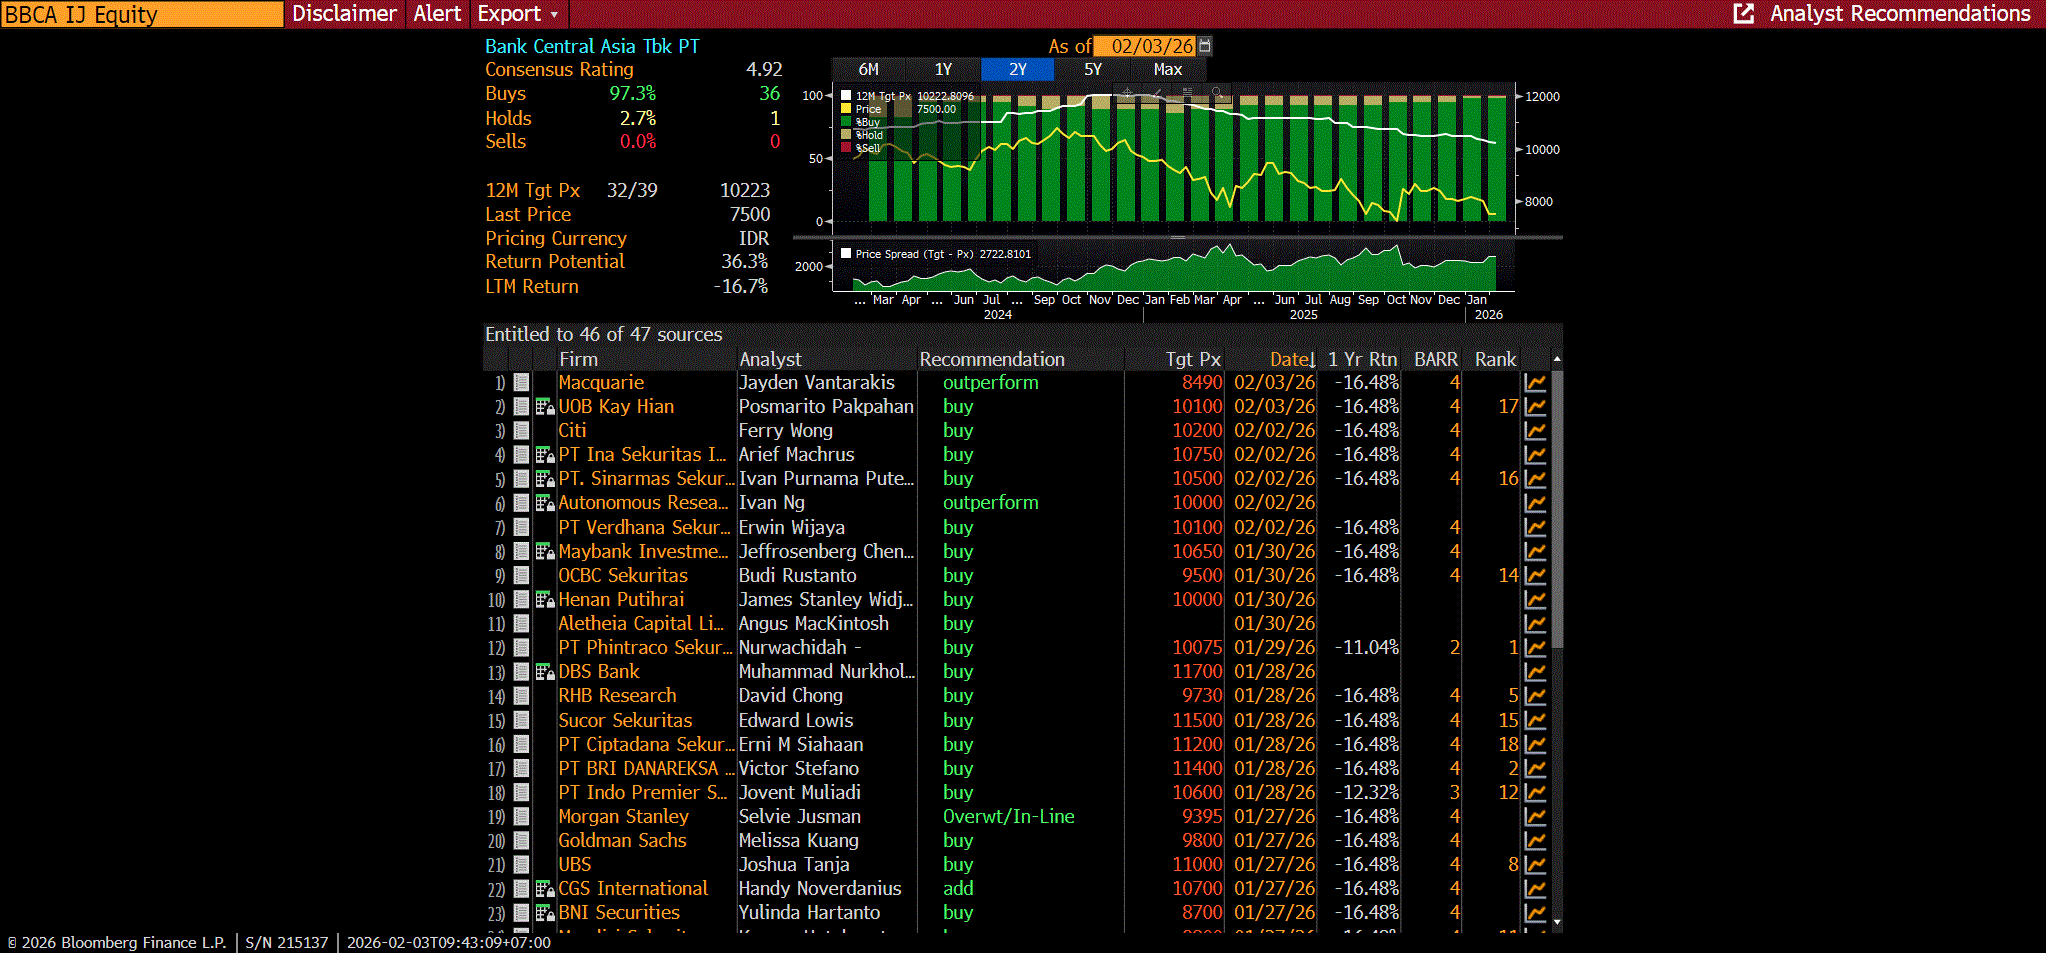Open the Macquarie row chart icon
Screen dimensions: 2046x953
[1535, 383]
